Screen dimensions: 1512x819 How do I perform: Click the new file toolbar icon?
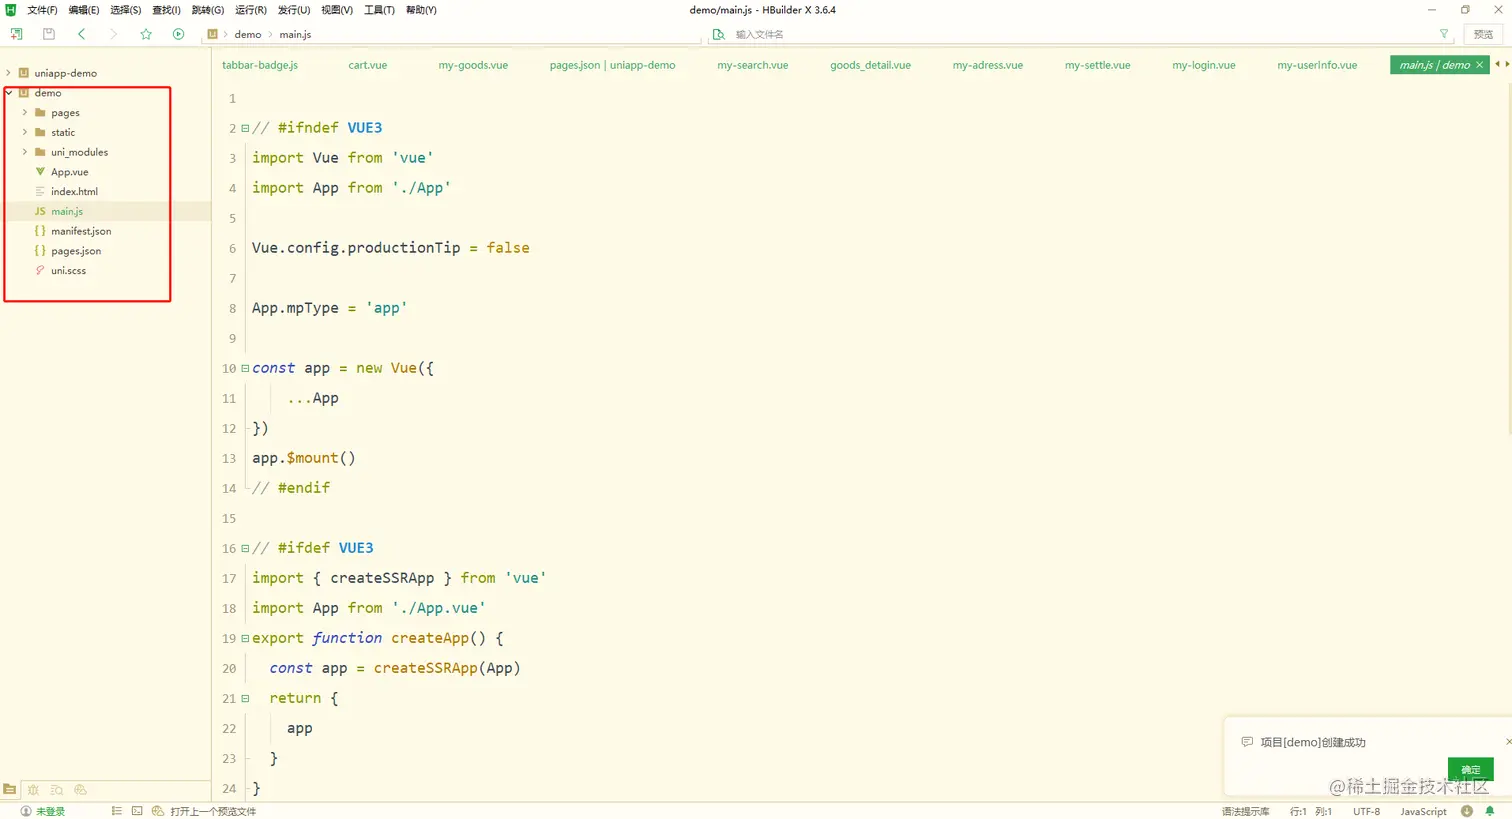click(x=16, y=34)
